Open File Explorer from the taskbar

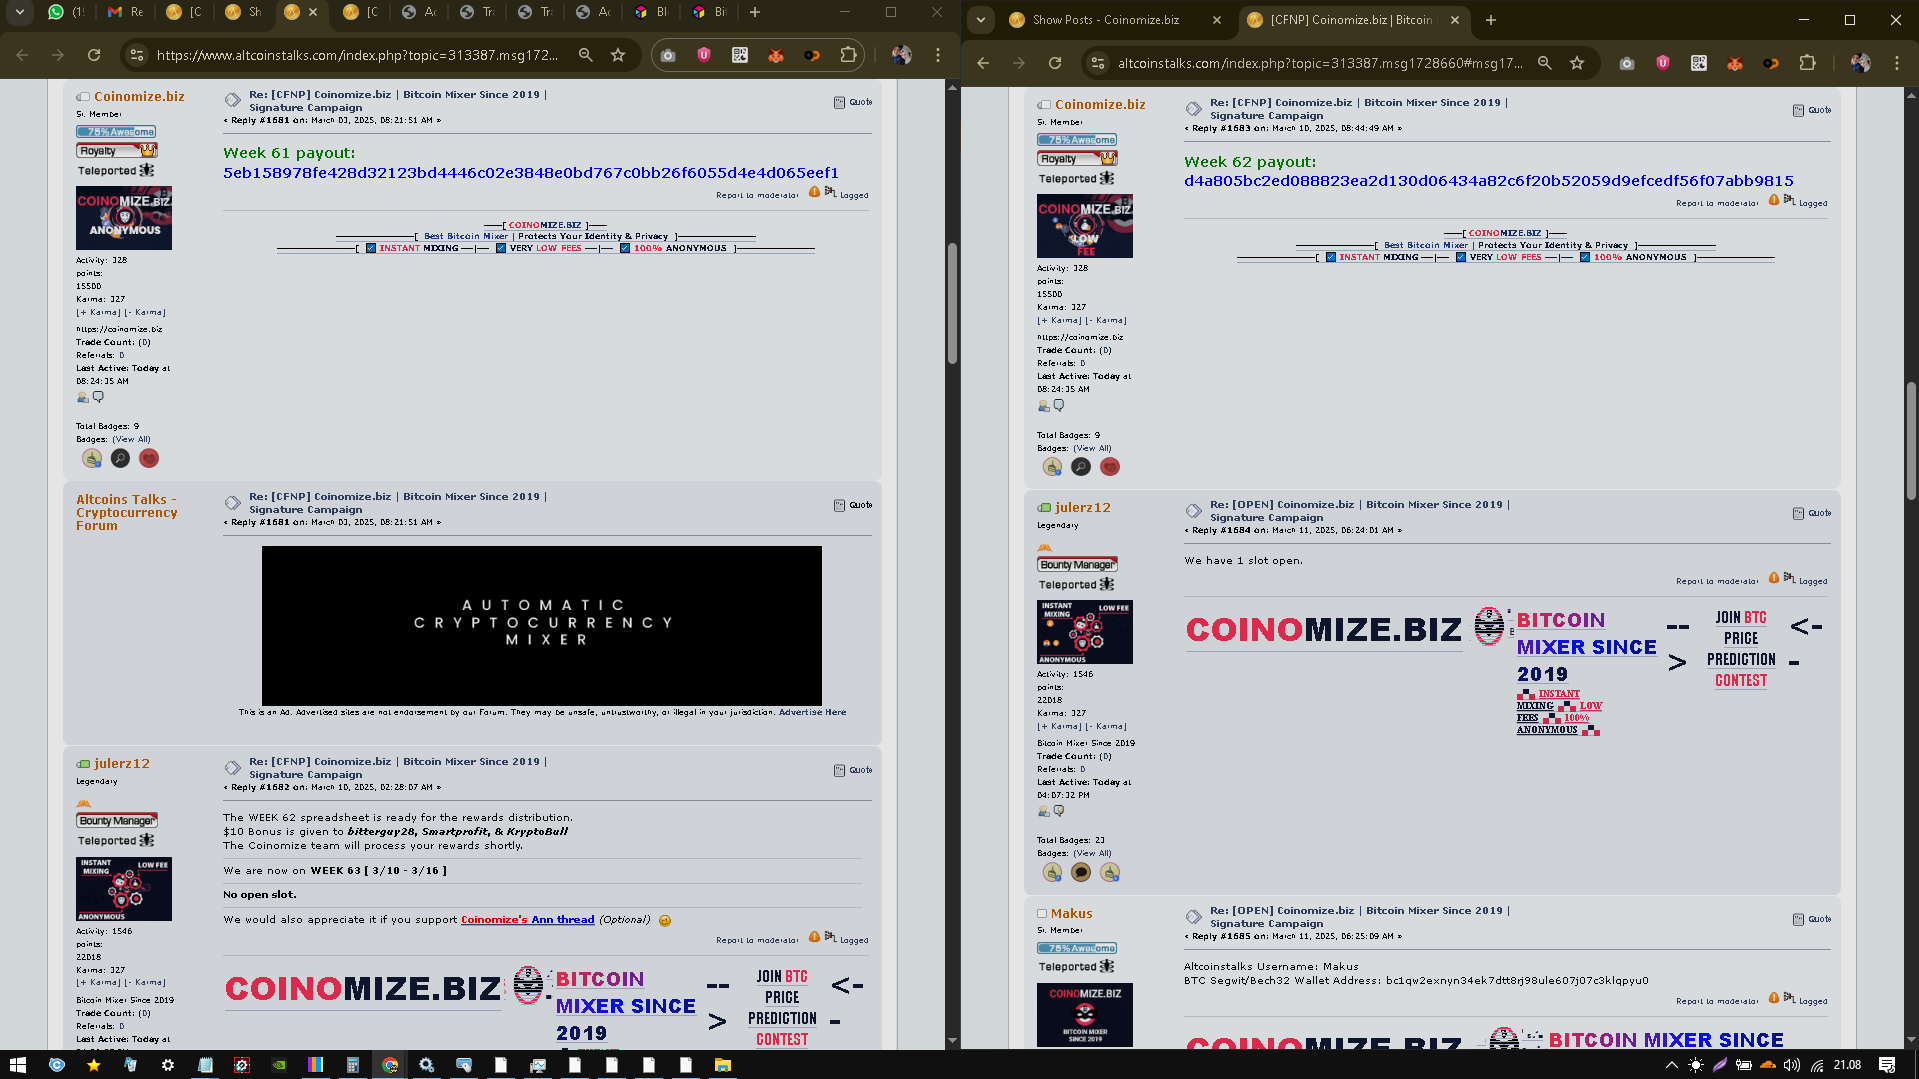(722, 1065)
